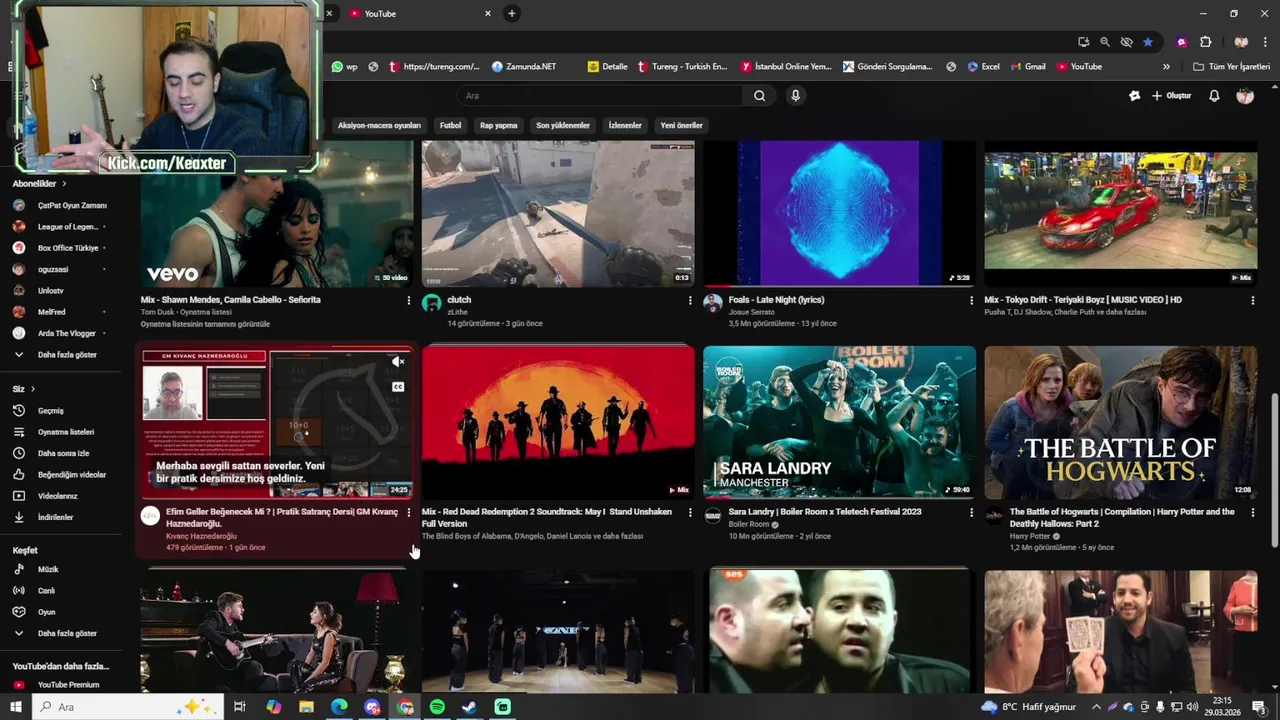Image resolution: width=1280 pixels, height=720 pixels.
Task: Activate voice search microphone icon
Action: click(x=795, y=96)
